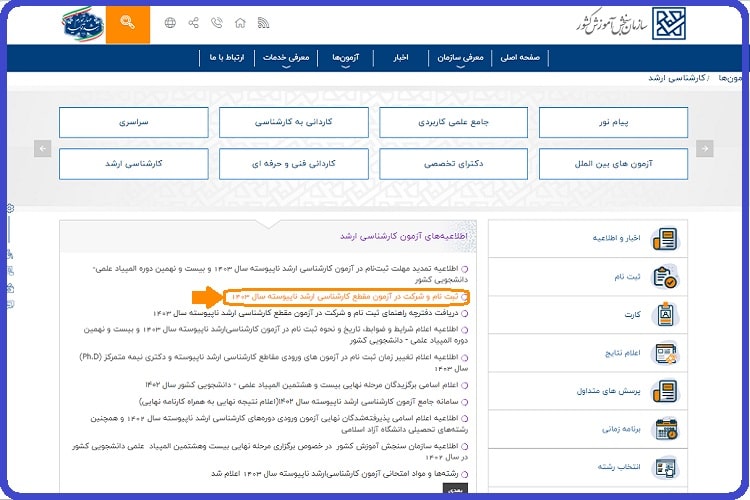This screenshot has width=750, height=500.
Task: Open the language globe icon
Action: [x=170, y=23]
